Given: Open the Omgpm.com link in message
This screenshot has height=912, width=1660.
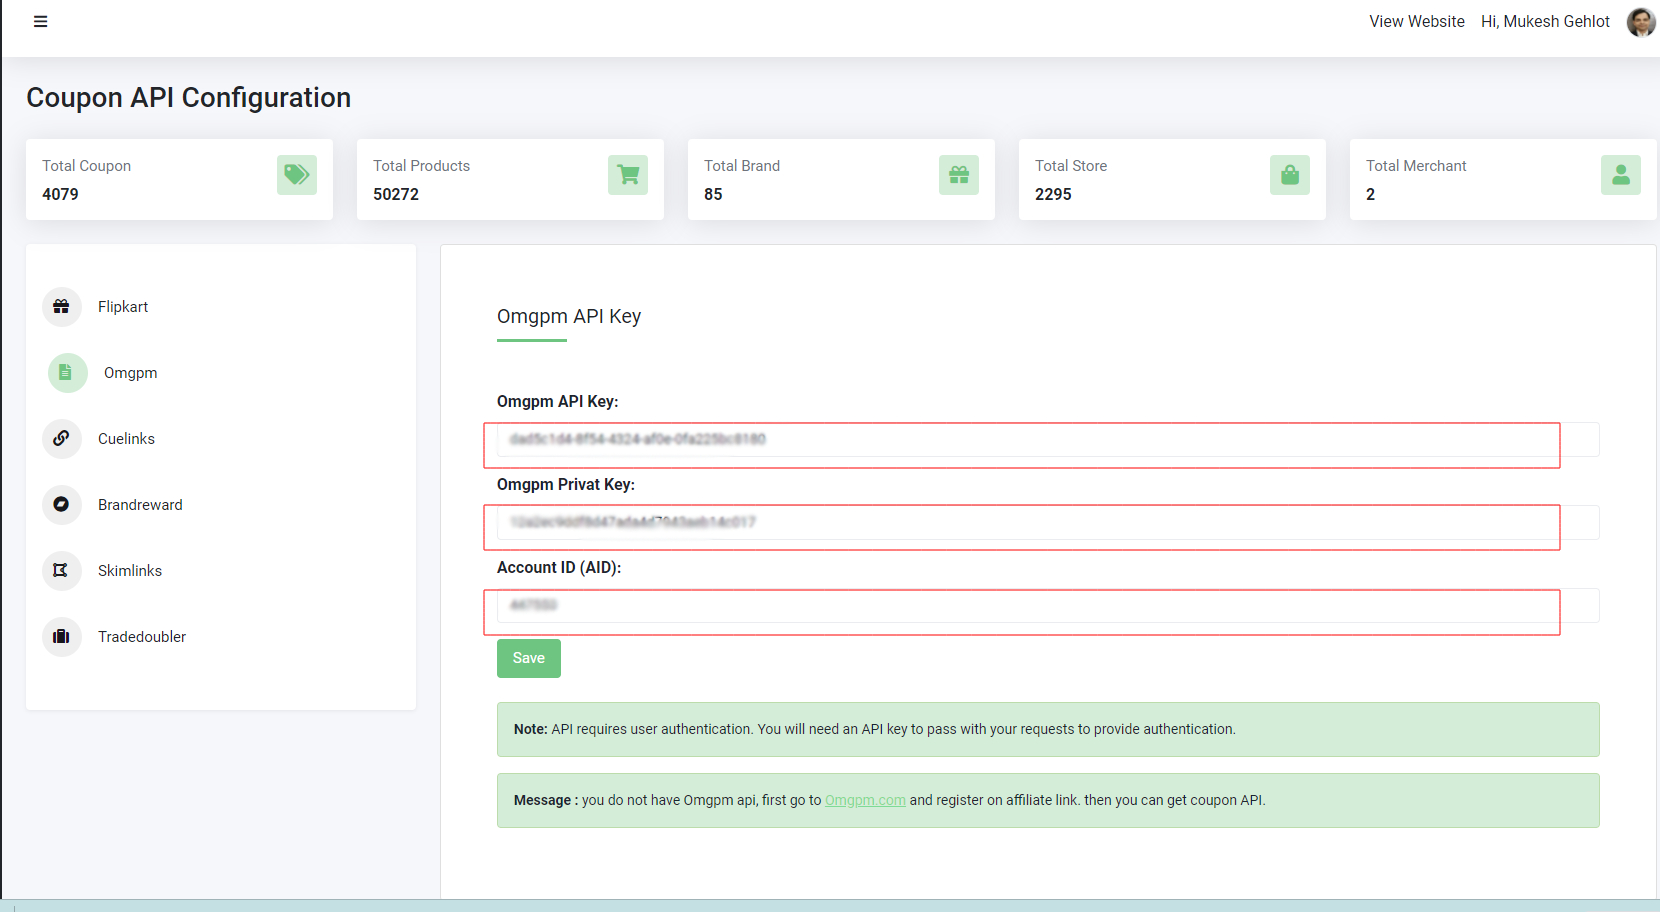Looking at the screenshot, I should (x=865, y=801).
